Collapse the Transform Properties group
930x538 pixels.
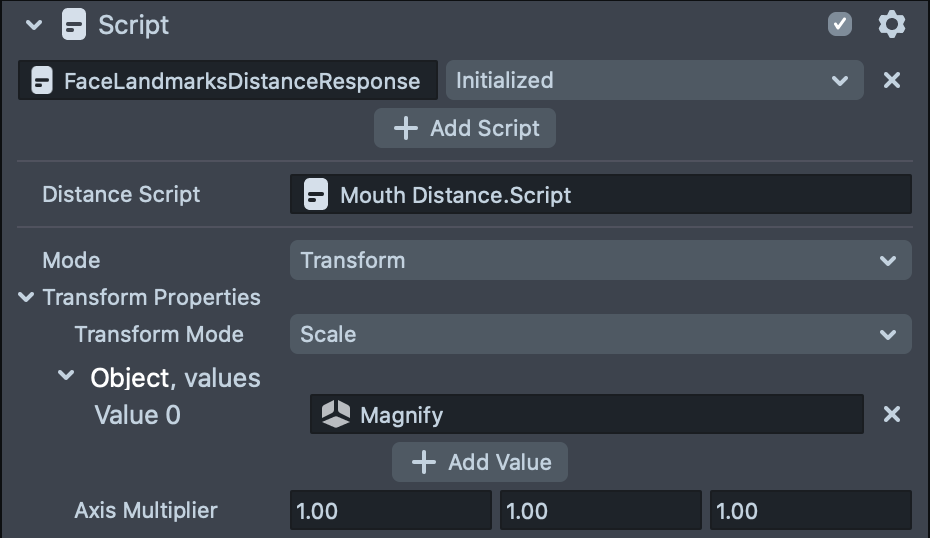click(x=26, y=297)
